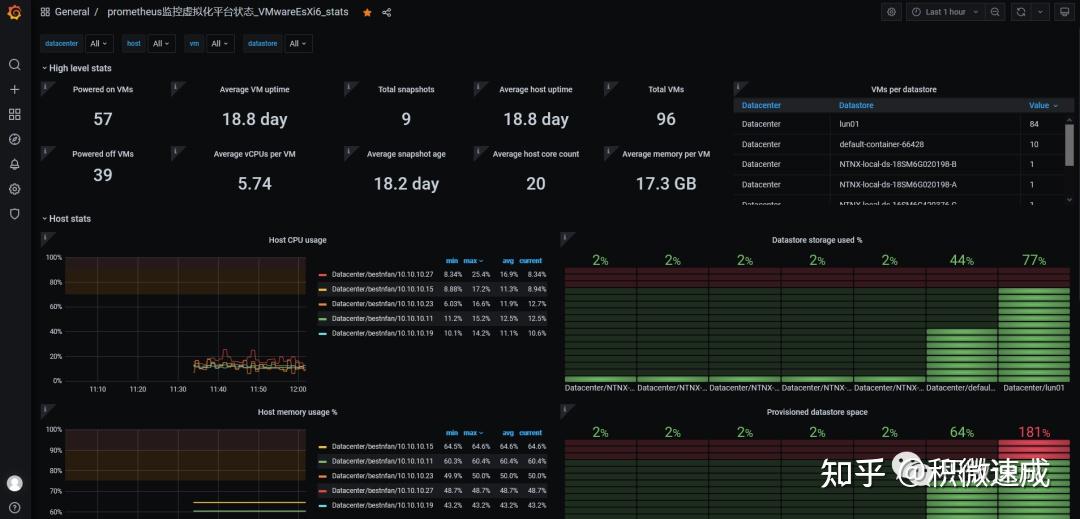This screenshot has width=1080, height=519.
Task: Open the Explore compass icon
Action: point(14,139)
